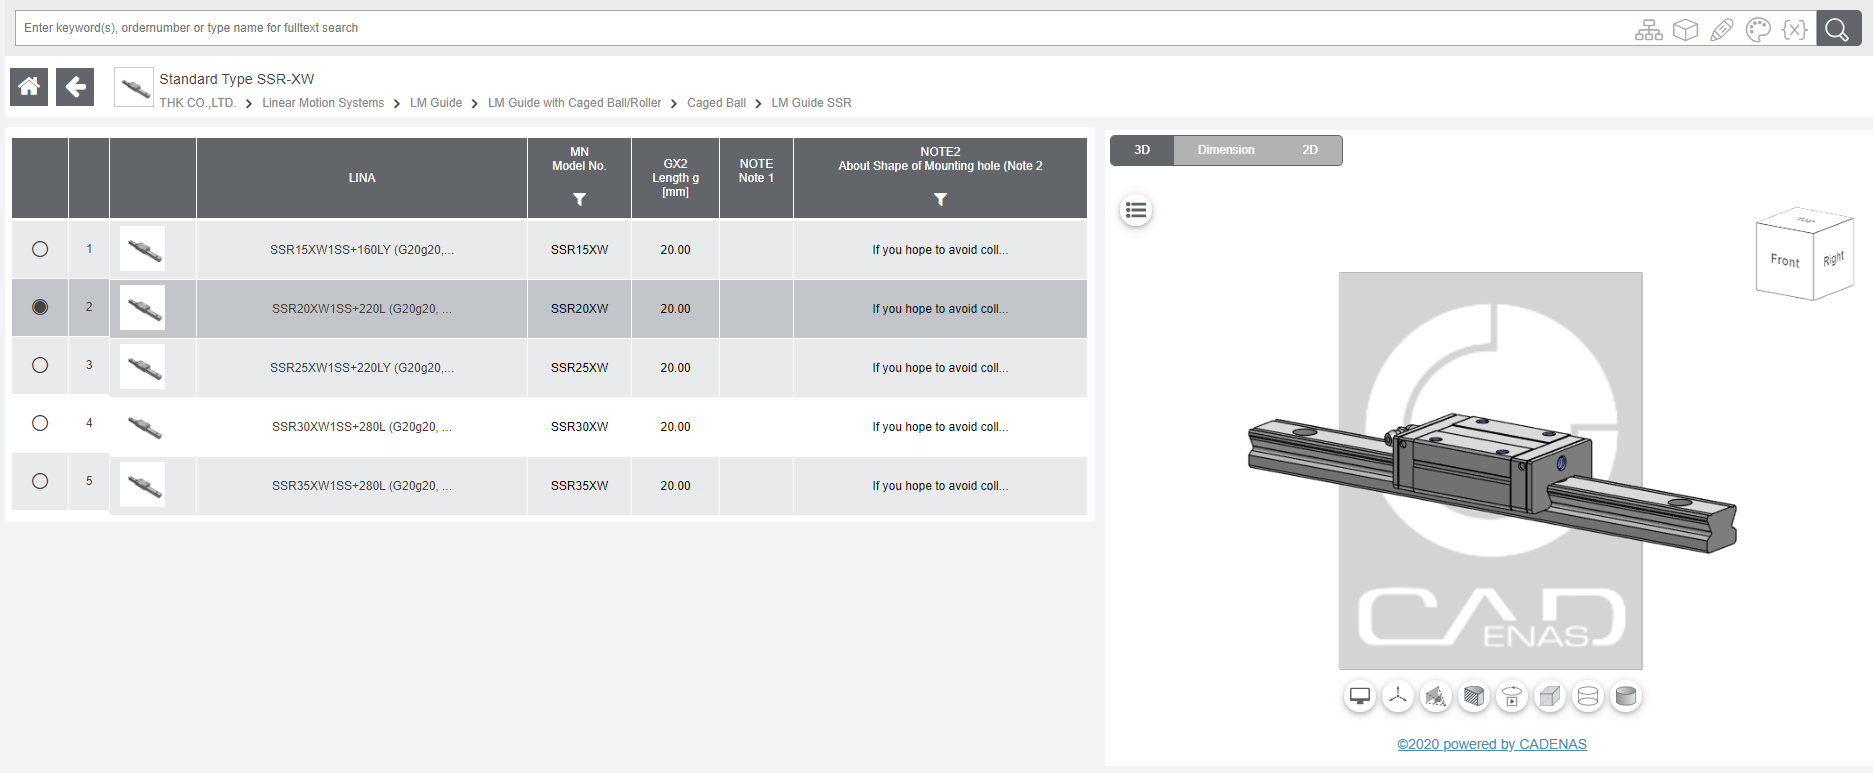The height and width of the screenshot is (773, 1873).
Task: Click the Right face of view cube
Action: click(x=1833, y=259)
